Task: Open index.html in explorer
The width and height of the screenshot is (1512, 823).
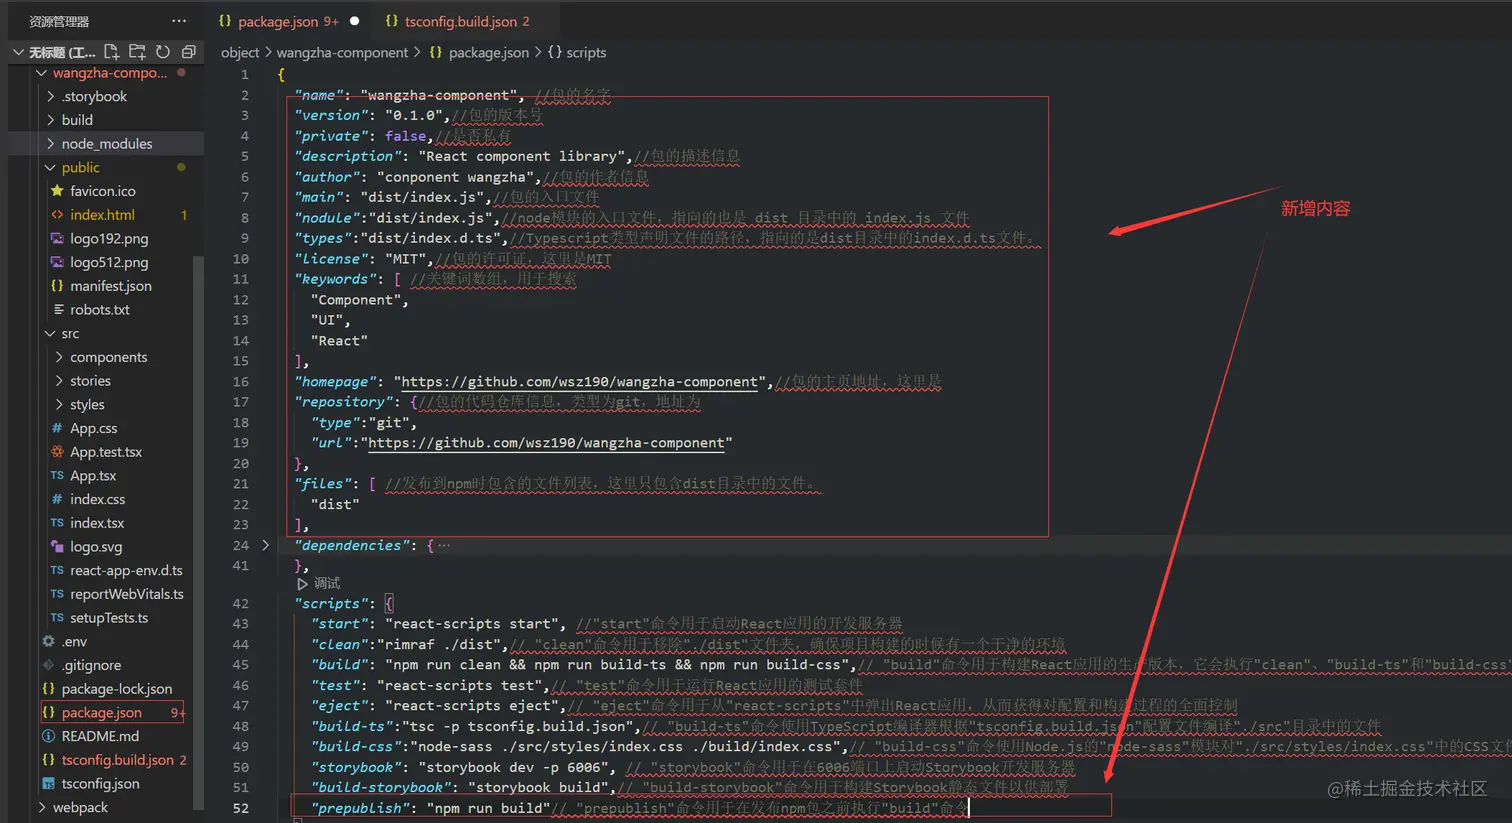Action: click(102, 215)
